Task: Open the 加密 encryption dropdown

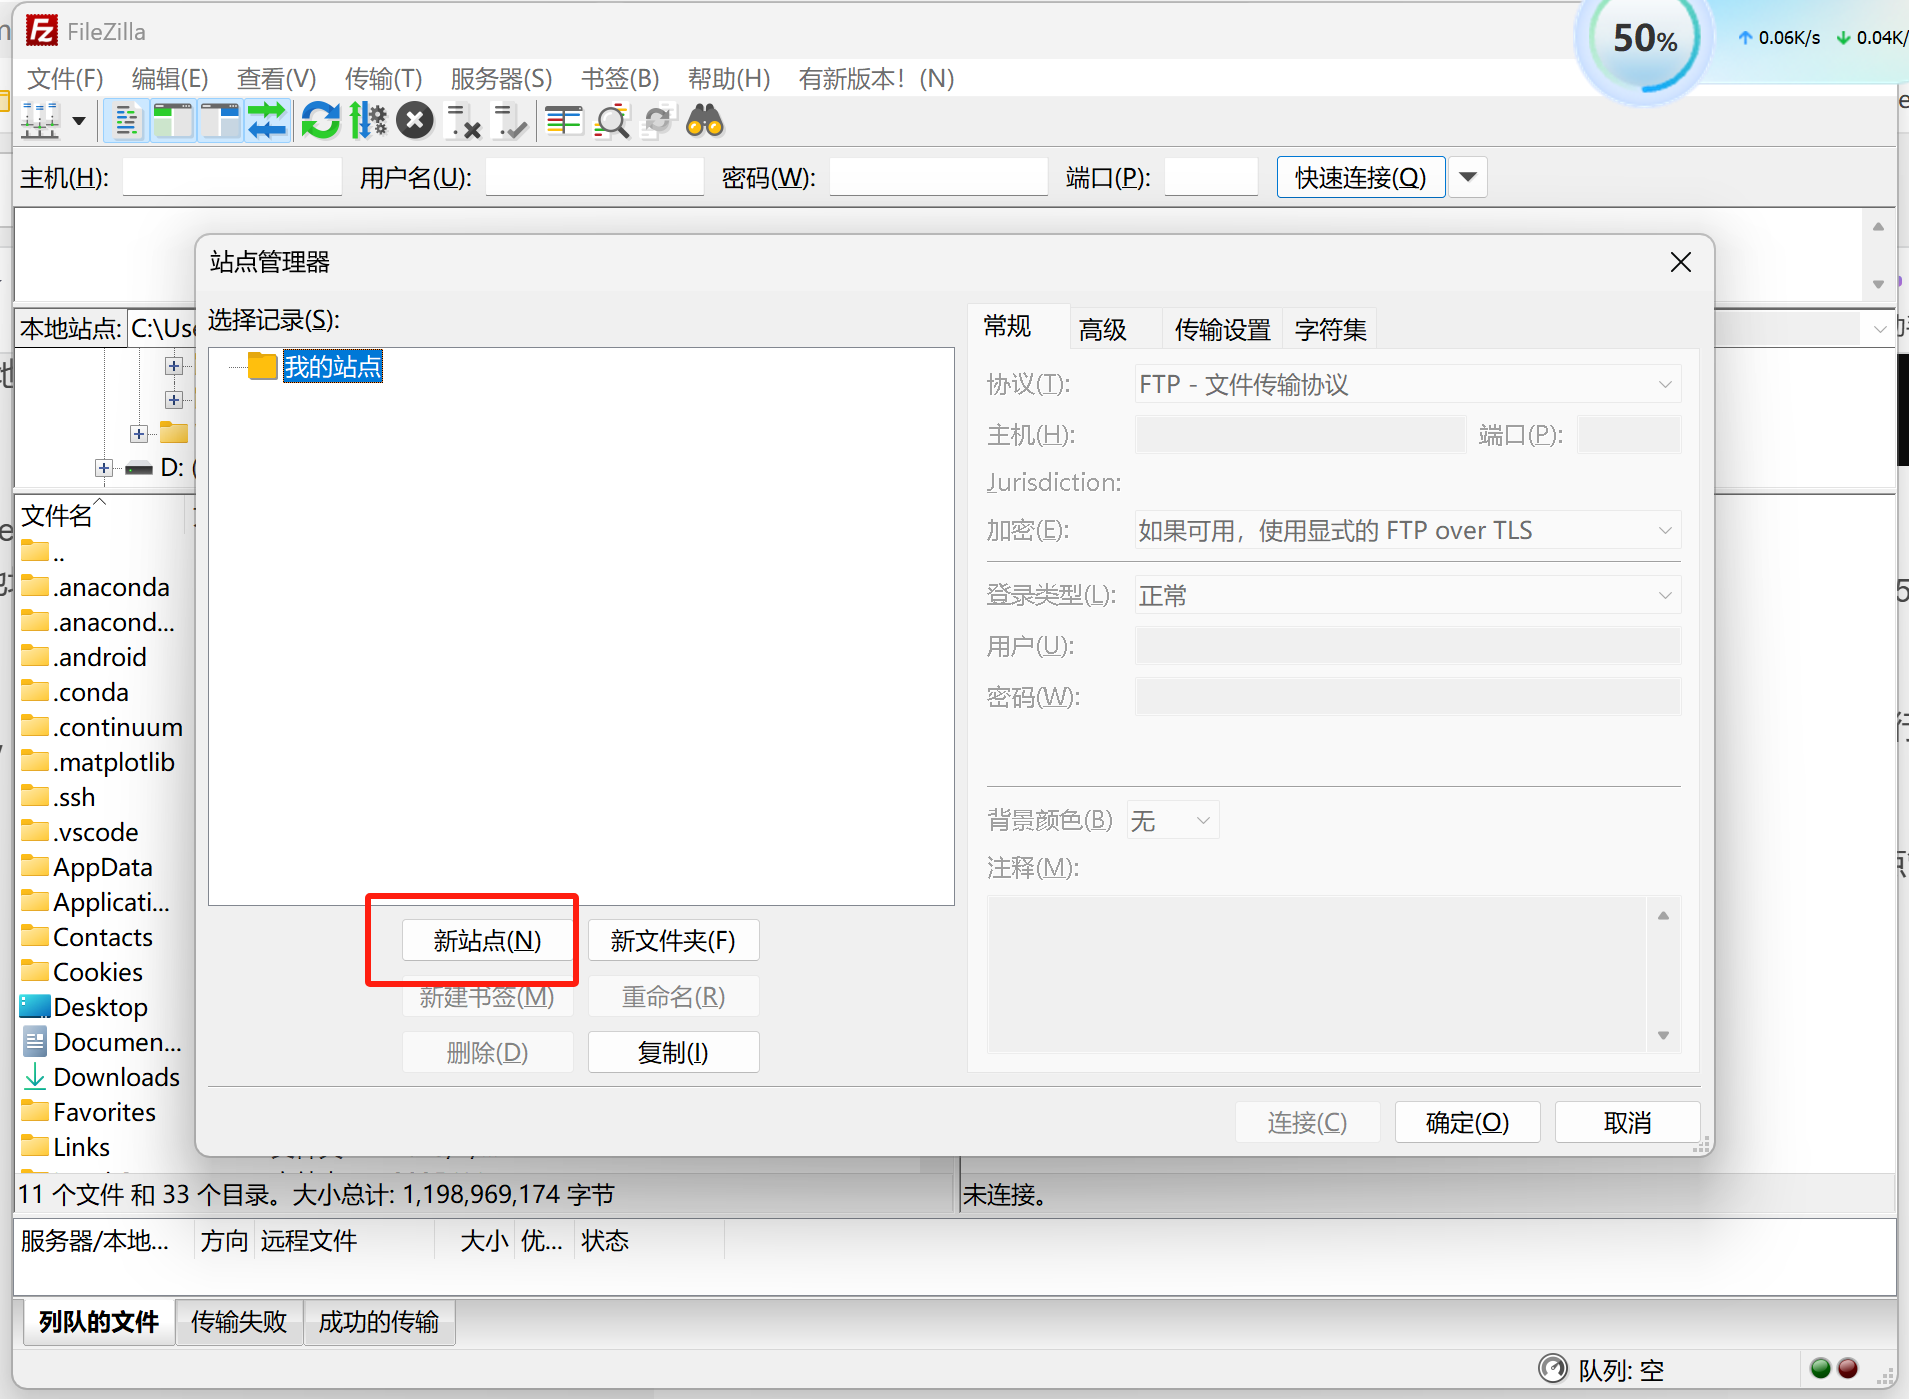Action: click(1407, 530)
